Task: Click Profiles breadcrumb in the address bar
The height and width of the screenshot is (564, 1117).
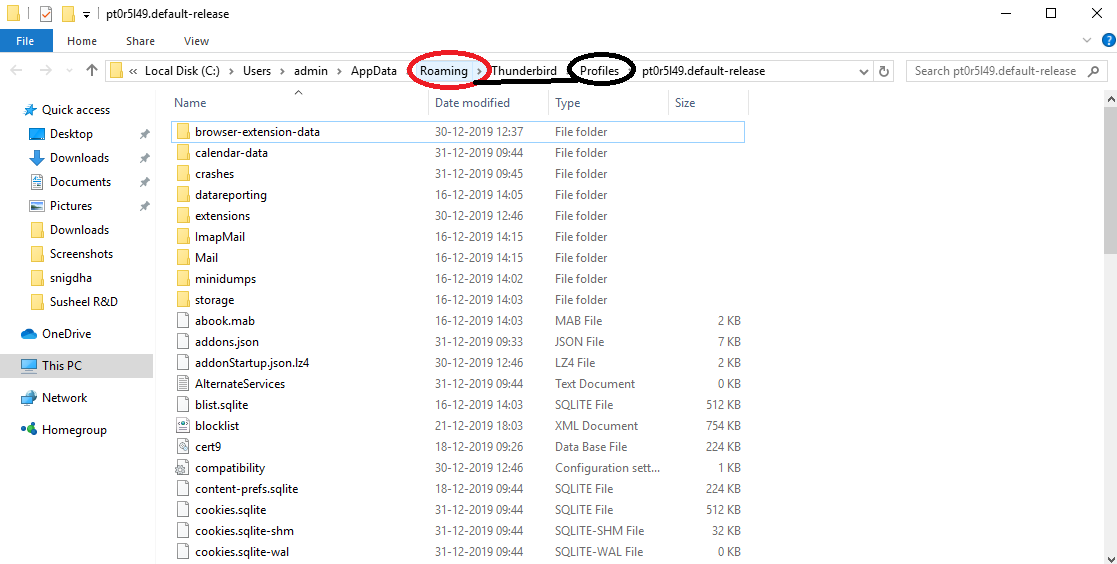Action: point(599,70)
